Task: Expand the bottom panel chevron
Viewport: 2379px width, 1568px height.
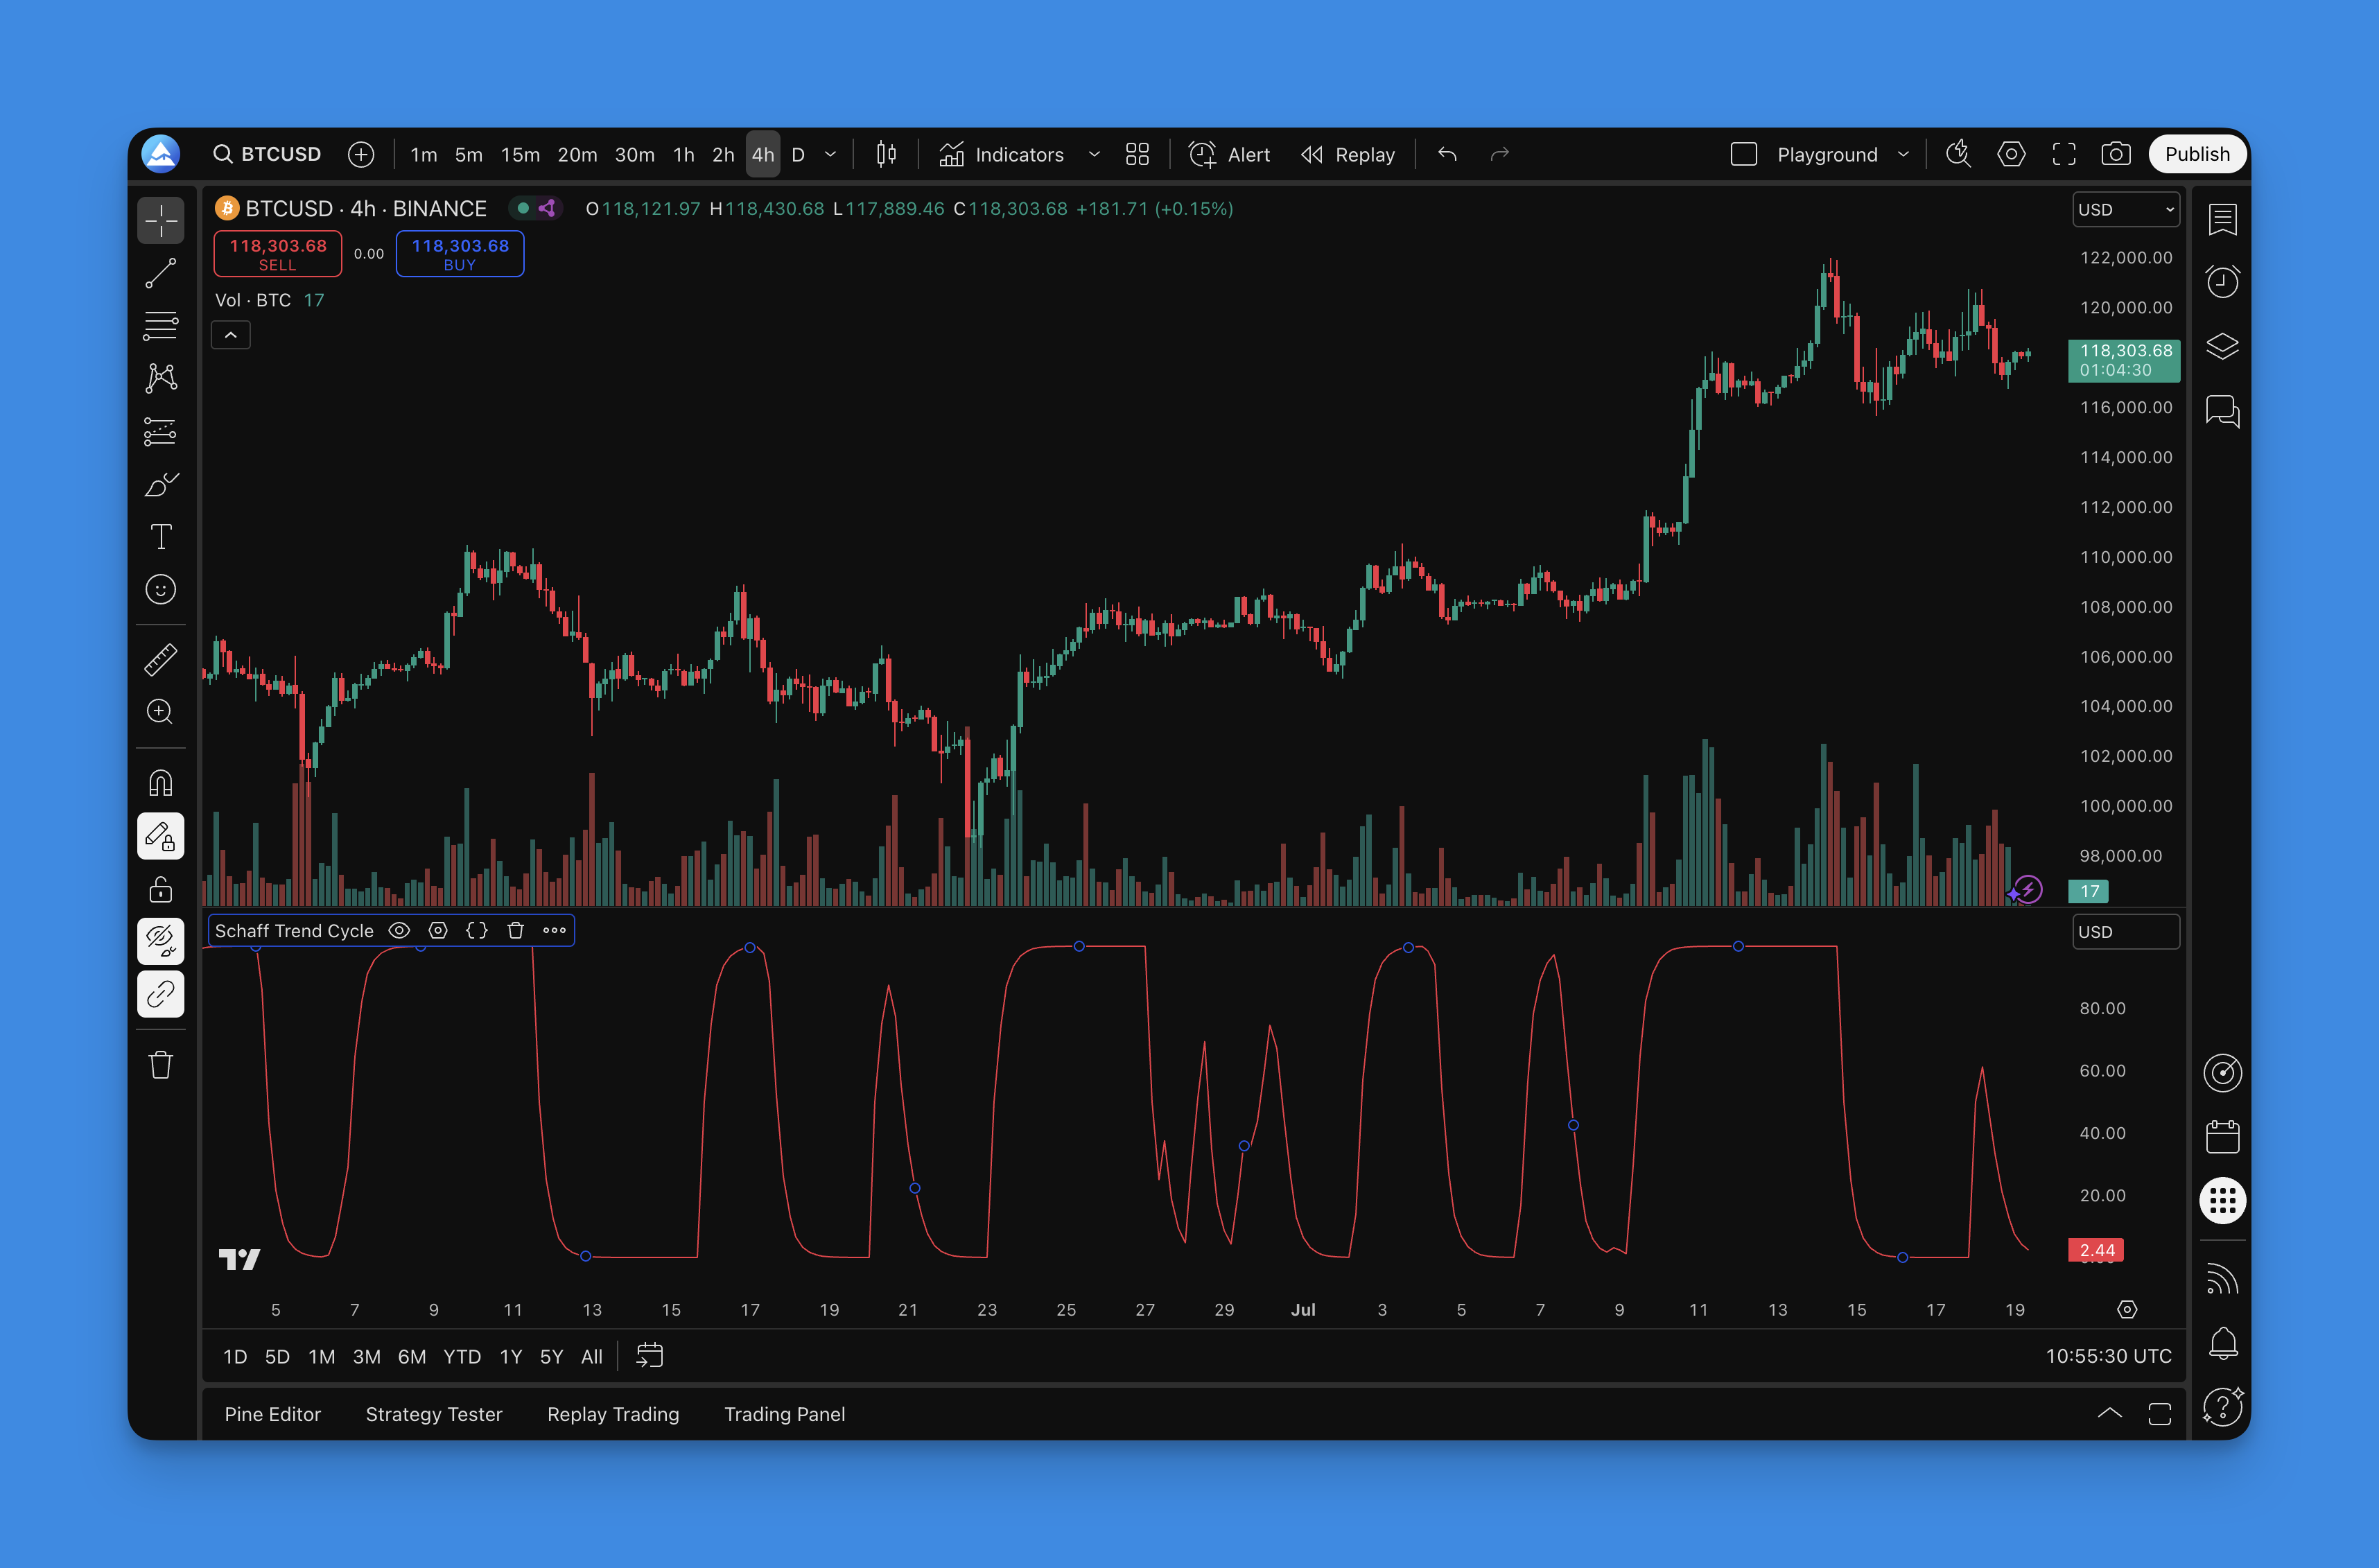Action: pos(2109,1413)
